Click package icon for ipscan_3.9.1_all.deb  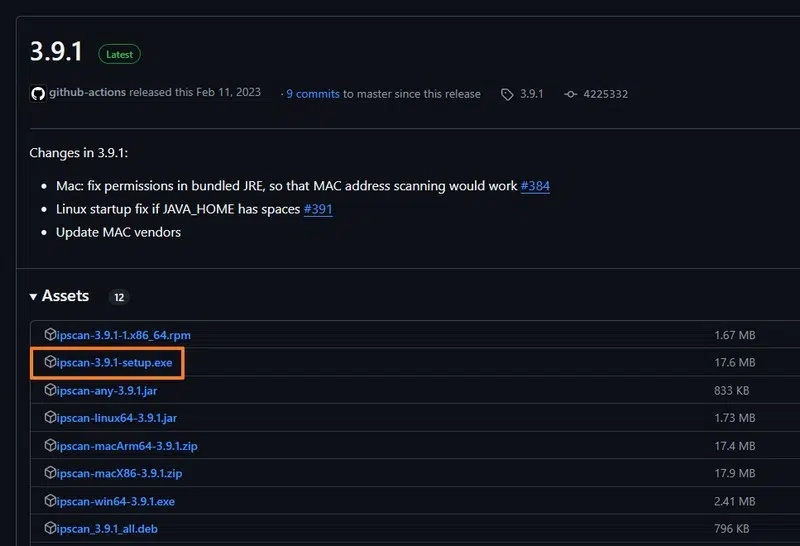coord(50,528)
